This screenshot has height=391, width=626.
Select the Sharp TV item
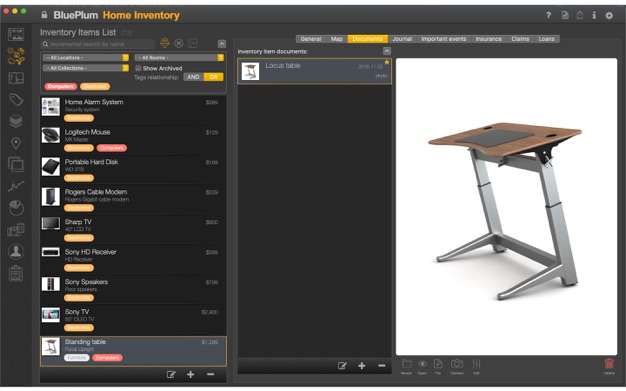click(x=133, y=229)
